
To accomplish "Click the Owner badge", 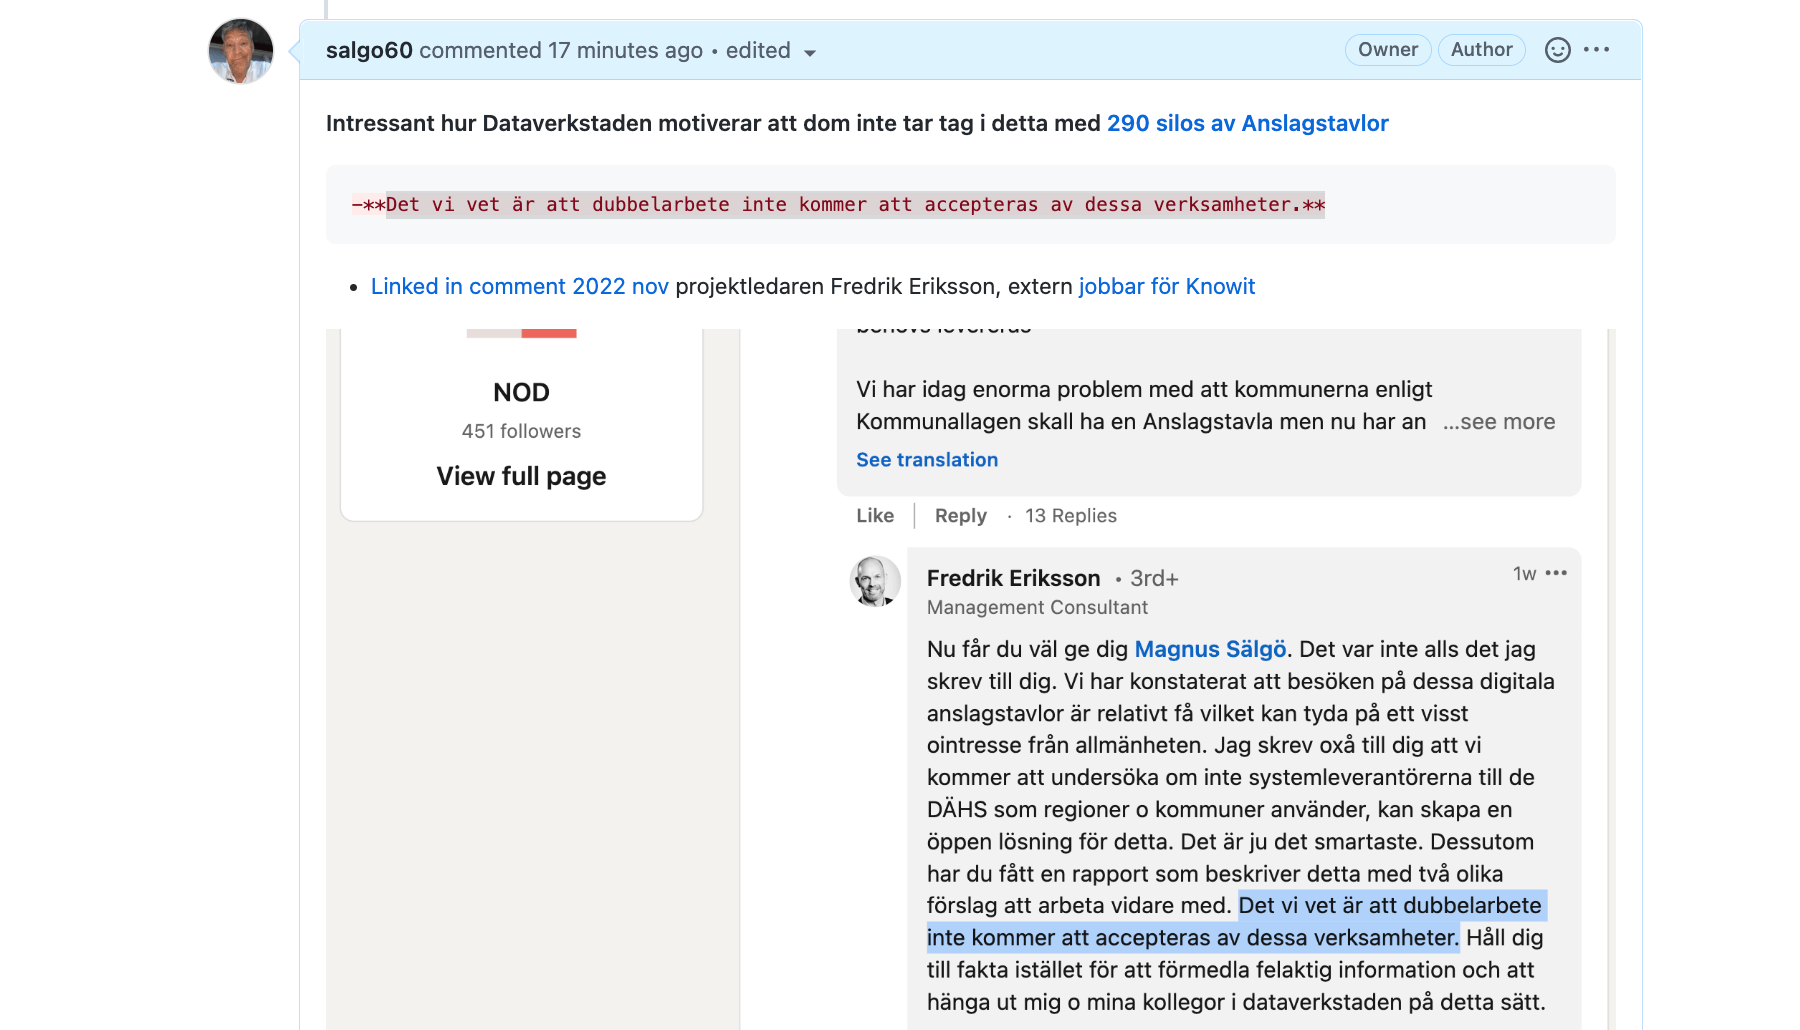I will (x=1387, y=50).
